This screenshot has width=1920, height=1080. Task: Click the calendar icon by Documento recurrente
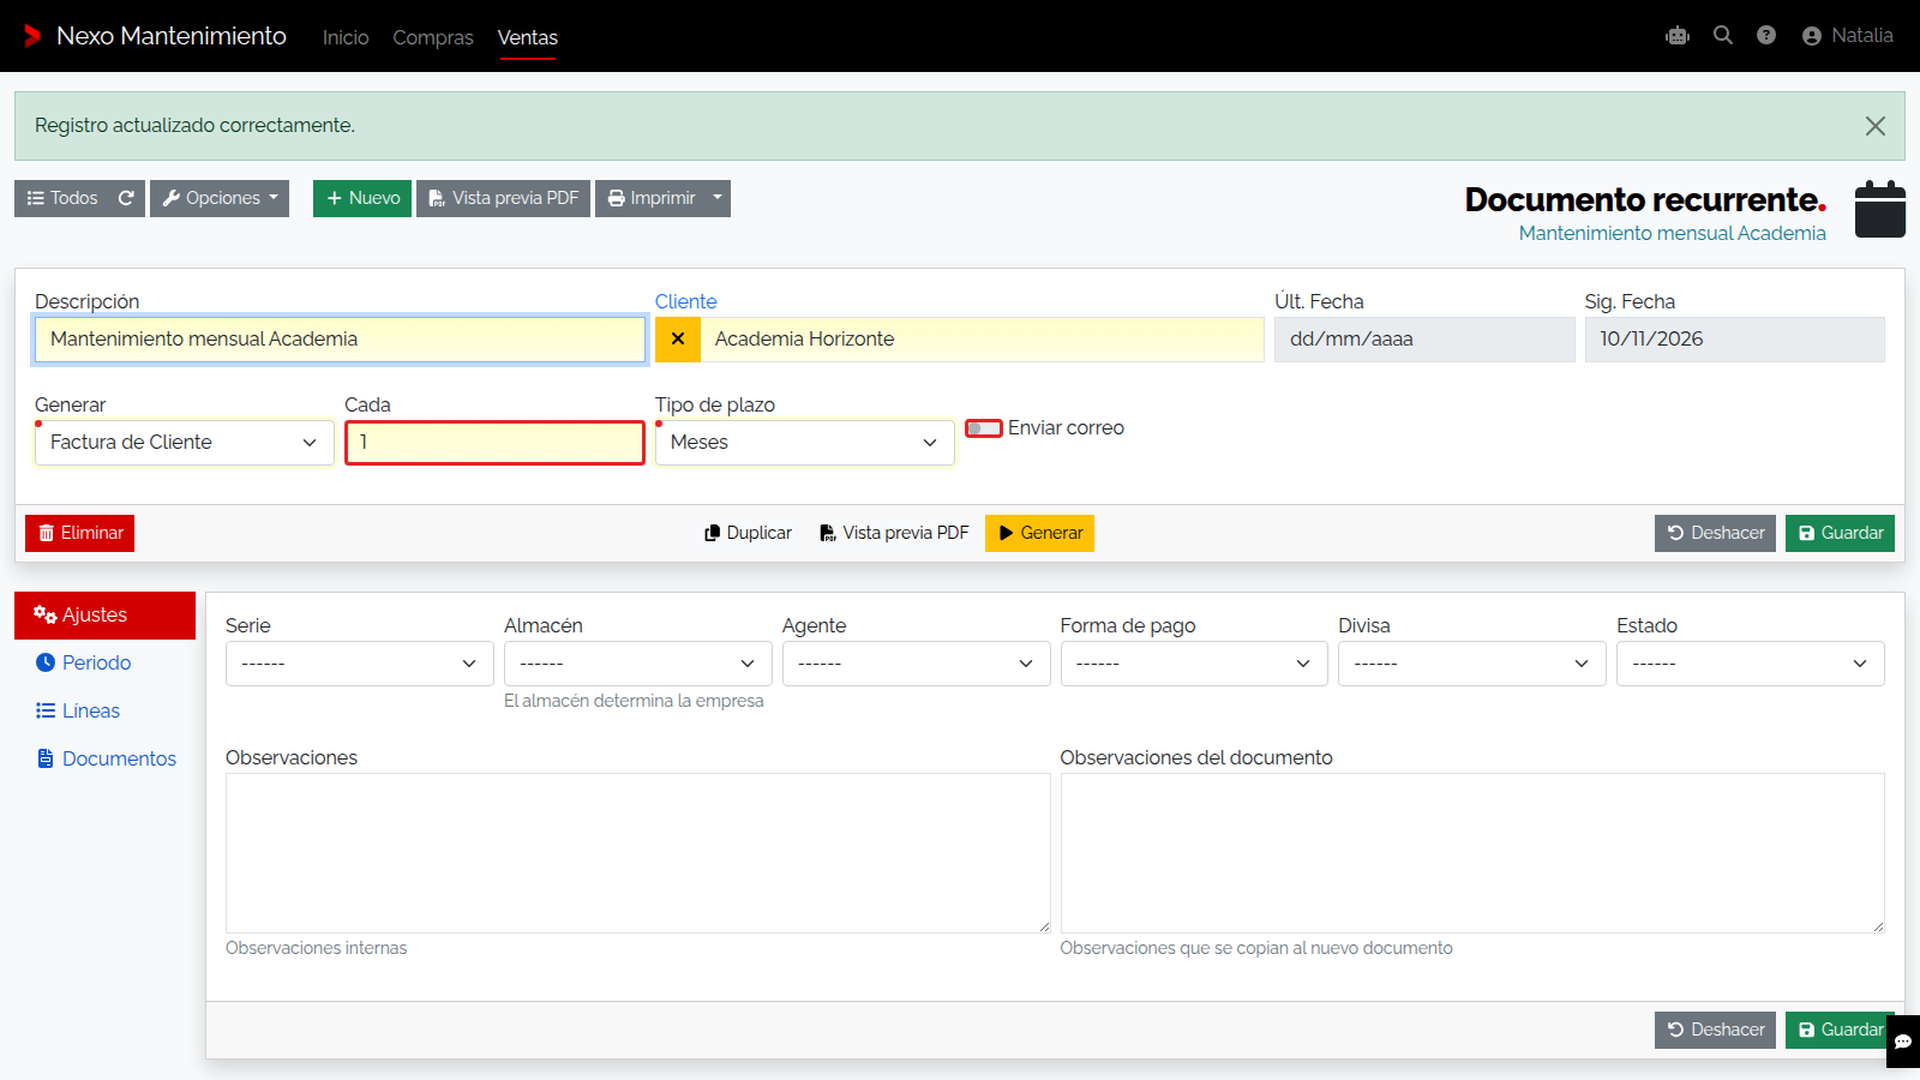point(1880,209)
